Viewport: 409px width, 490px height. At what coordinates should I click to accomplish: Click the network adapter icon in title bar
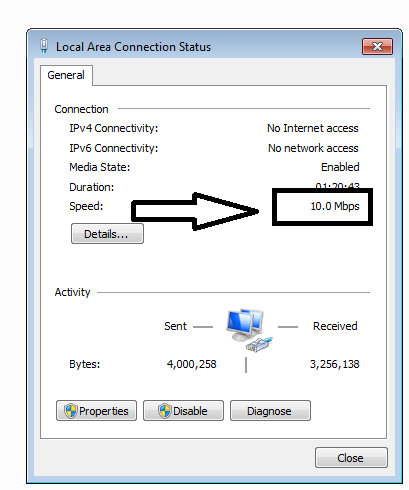tap(44, 46)
